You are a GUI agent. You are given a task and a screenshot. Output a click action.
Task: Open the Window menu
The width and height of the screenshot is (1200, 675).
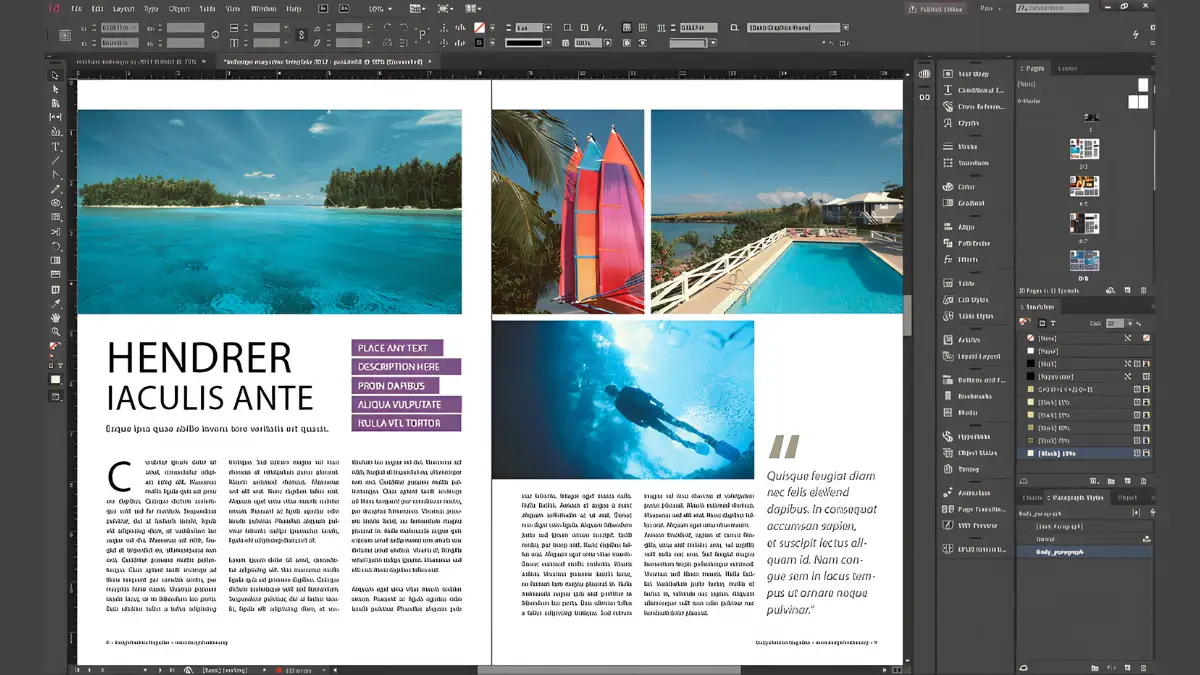[x=264, y=8]
